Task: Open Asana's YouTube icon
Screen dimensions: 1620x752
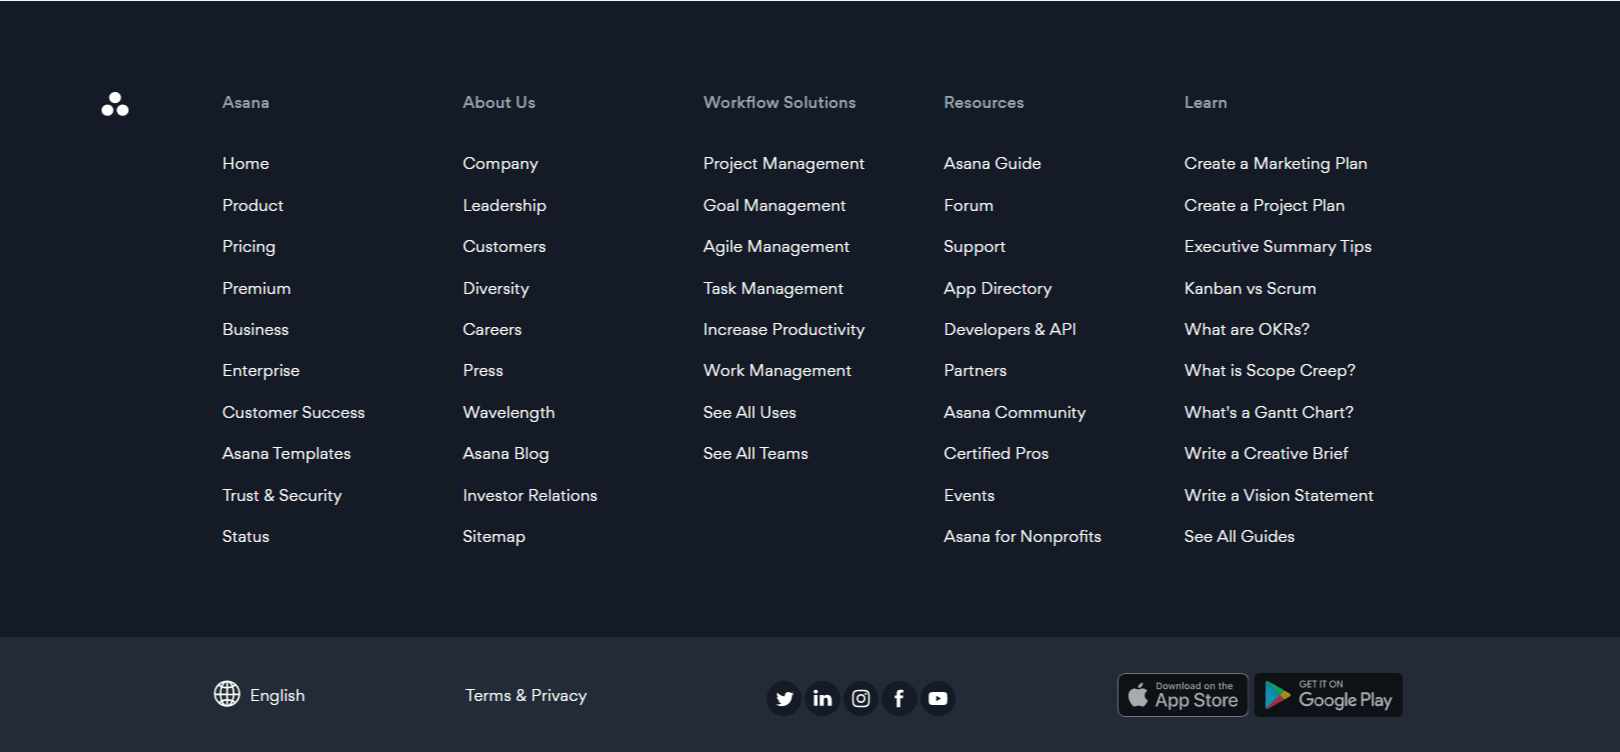Action: 938,698
